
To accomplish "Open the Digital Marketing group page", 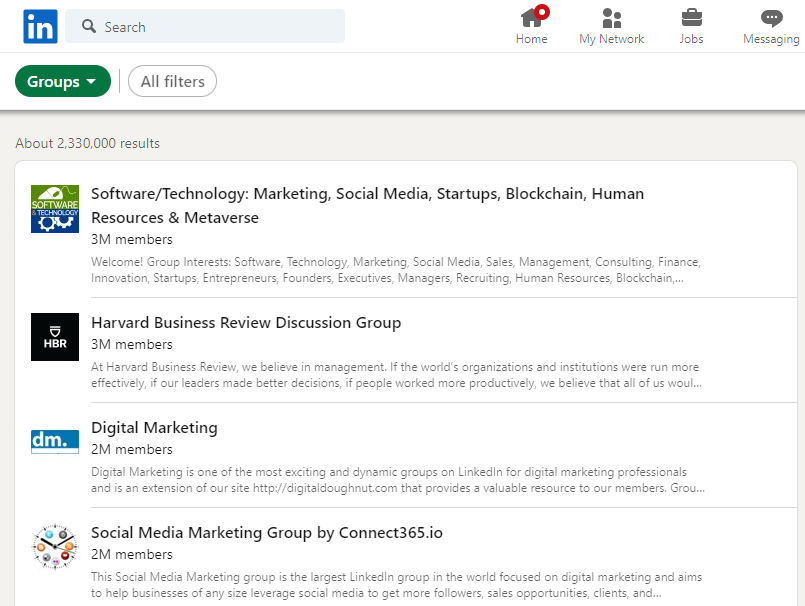I will tap(154, 427).
